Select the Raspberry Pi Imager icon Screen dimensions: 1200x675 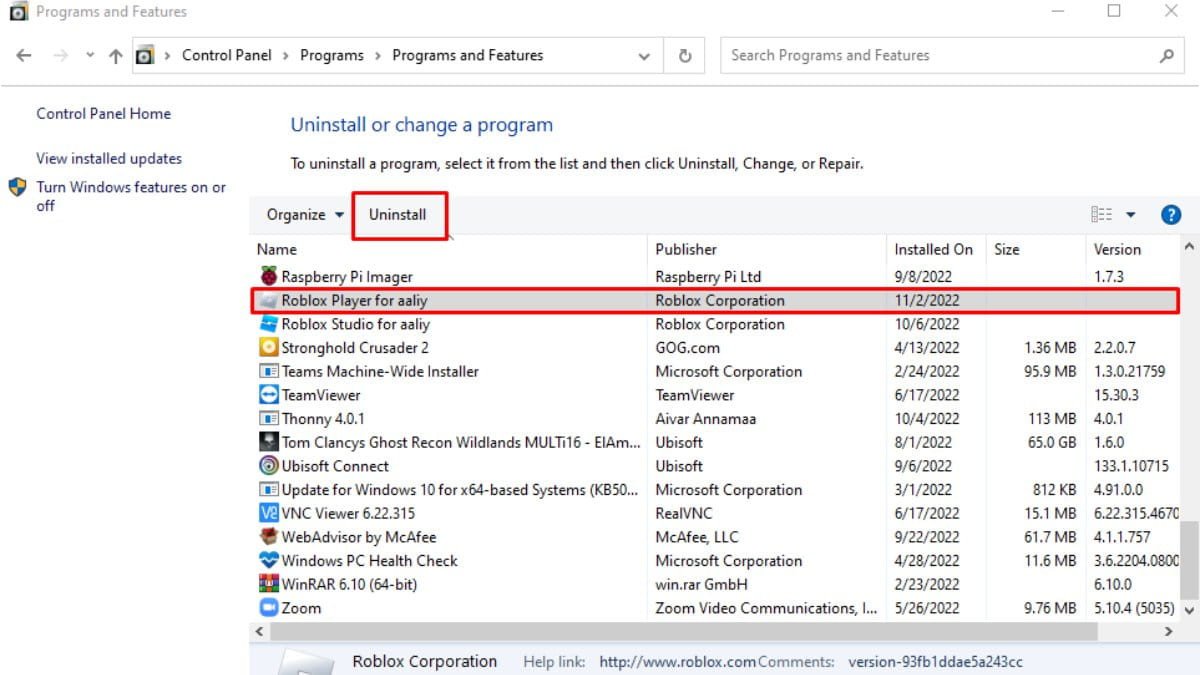268,276
